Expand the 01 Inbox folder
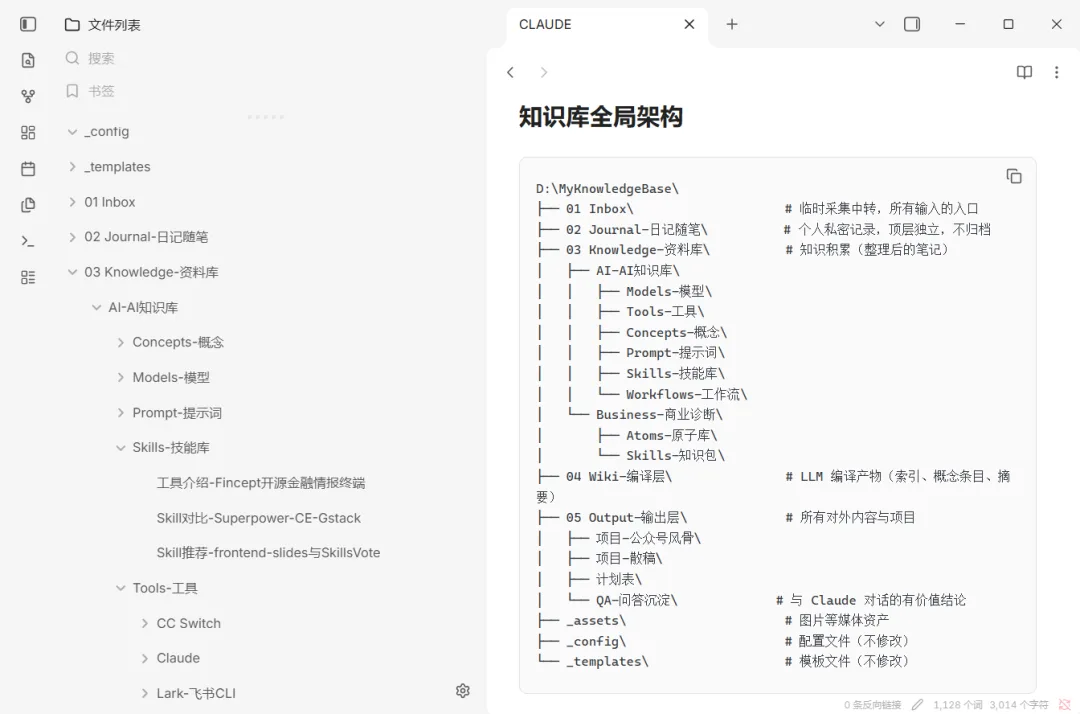 (72, 202)
